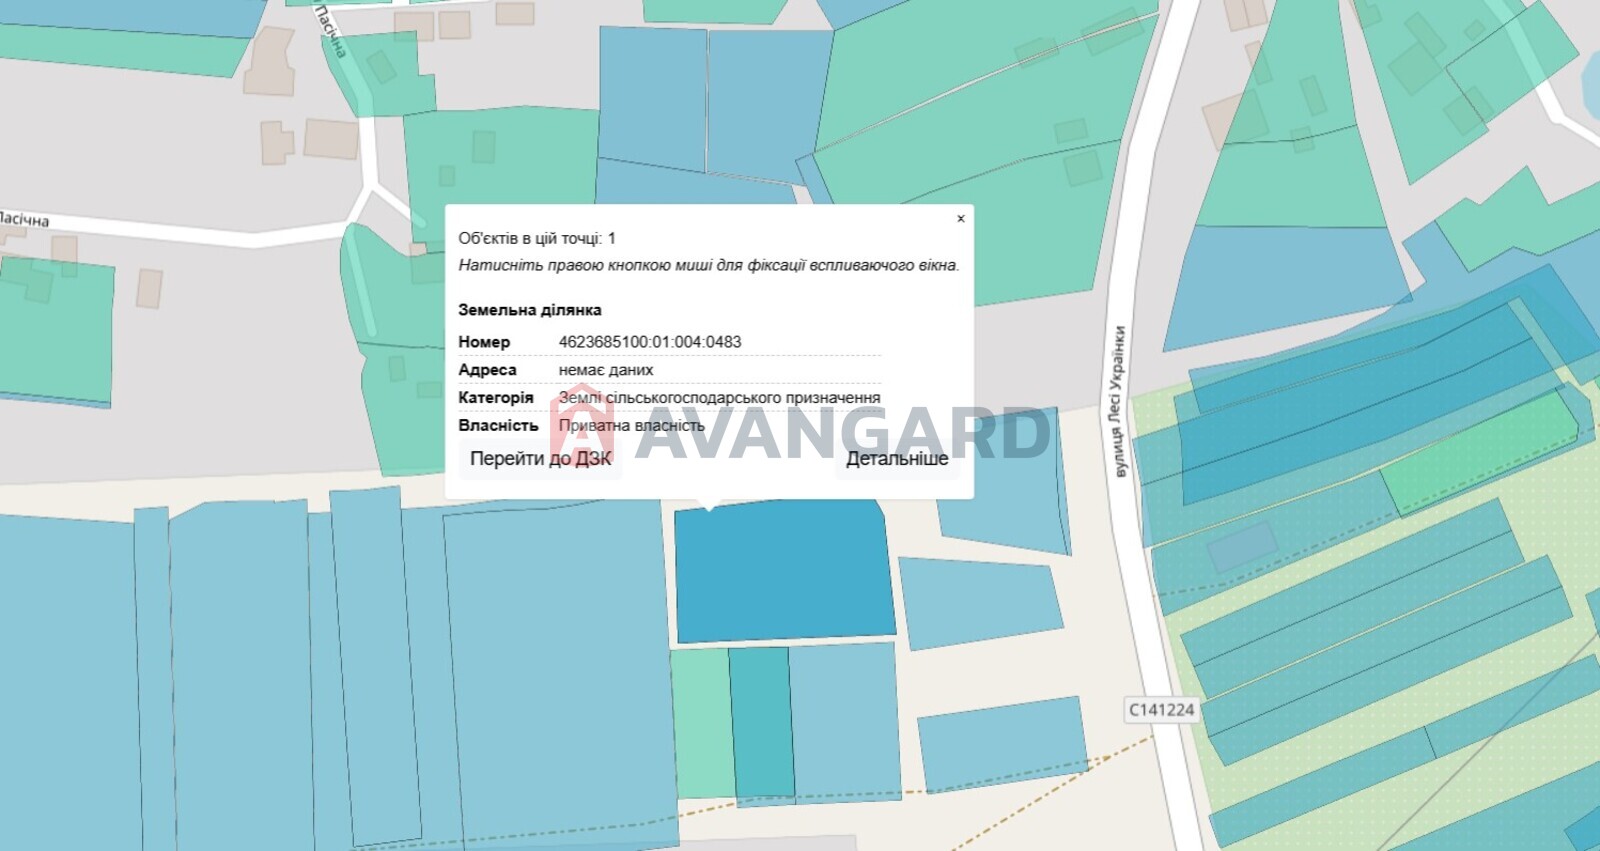Click the C141224 road label
This screenshot has width=1600, height=851.
[1161, 710]
